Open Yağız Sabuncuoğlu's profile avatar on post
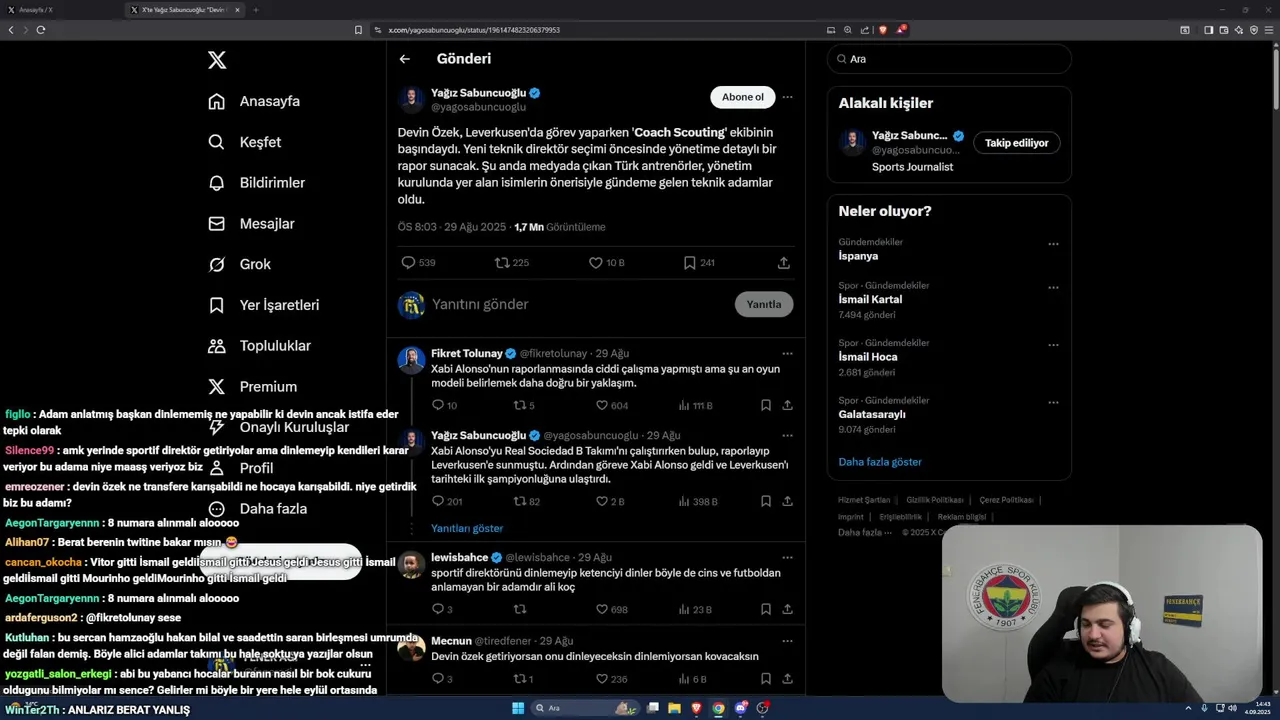The width and height of the screenshot is (1280, 720). (411, 99)
